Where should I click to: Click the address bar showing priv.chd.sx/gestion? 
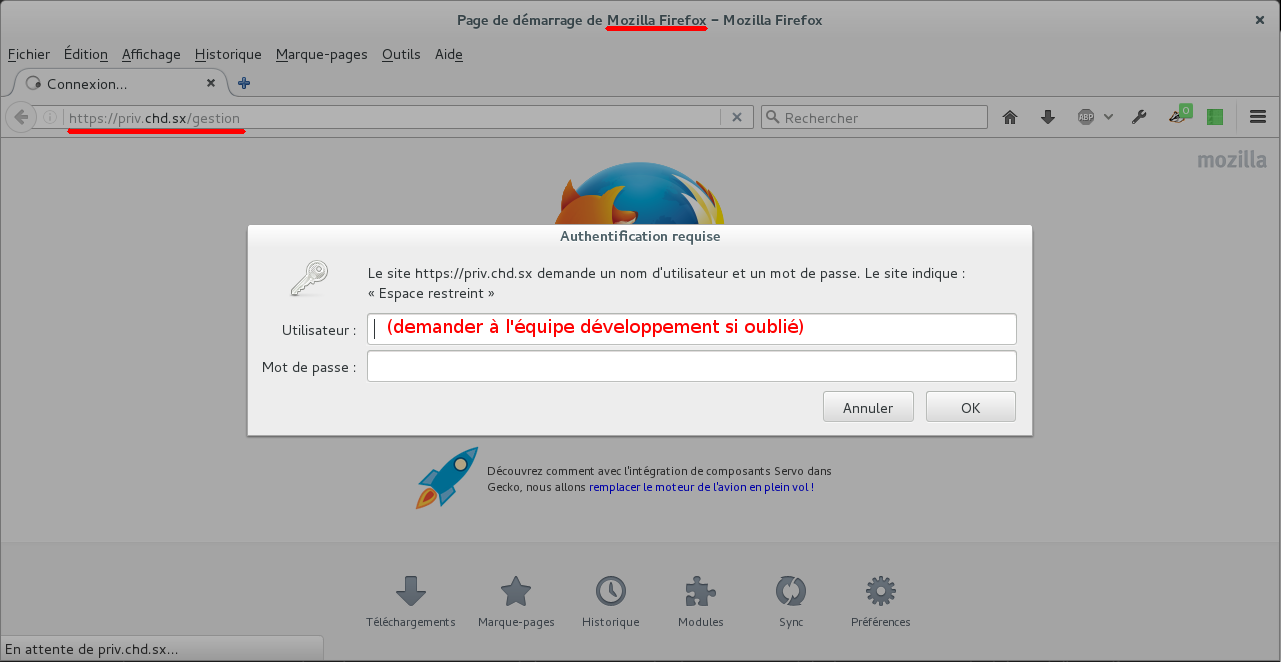[x=392, y=117]
